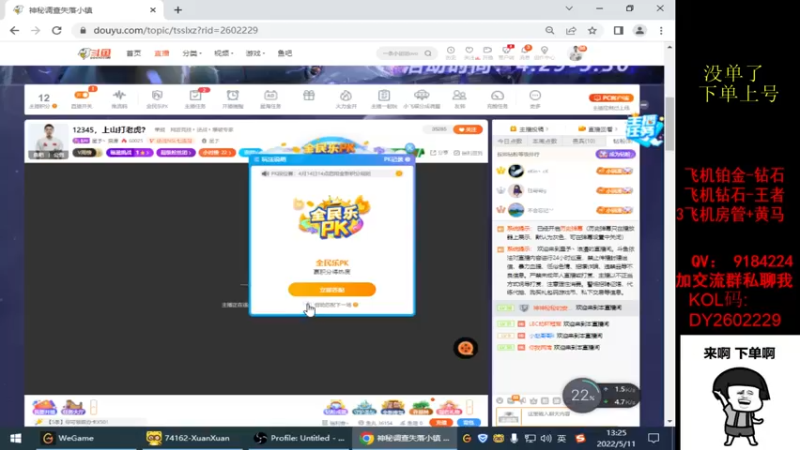The image size is (800, 450).
Task: Tick the checkbox below the PK popup button
Action: tap(307, 305)
